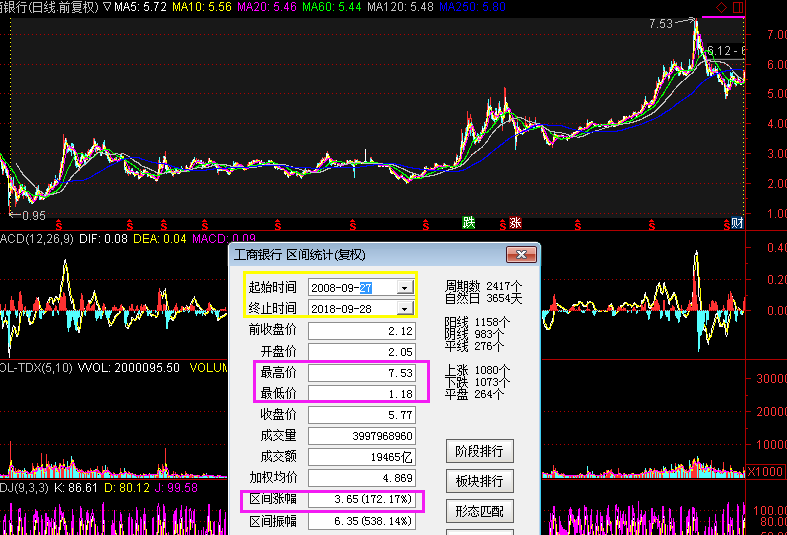Viewport: 787px width, 535px height.
Task: Open the ▽ dropdown beside the chart title
Action: [x=107, y=7]
